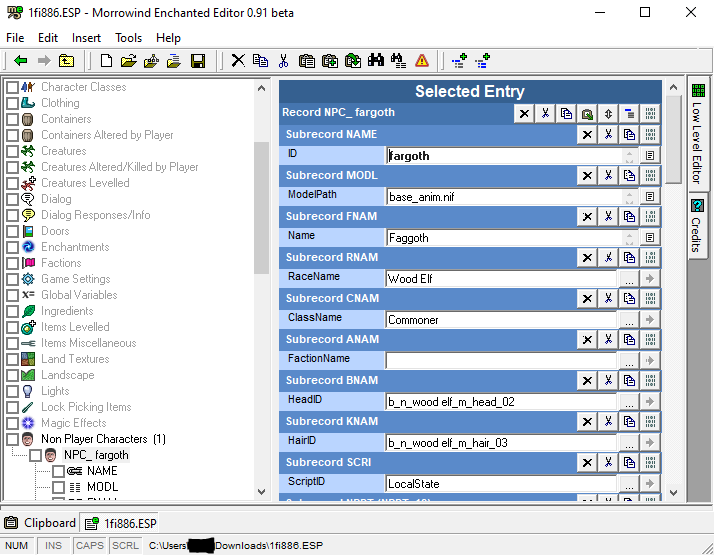Click the delete X icon in the main toolbar

point(238,61)
